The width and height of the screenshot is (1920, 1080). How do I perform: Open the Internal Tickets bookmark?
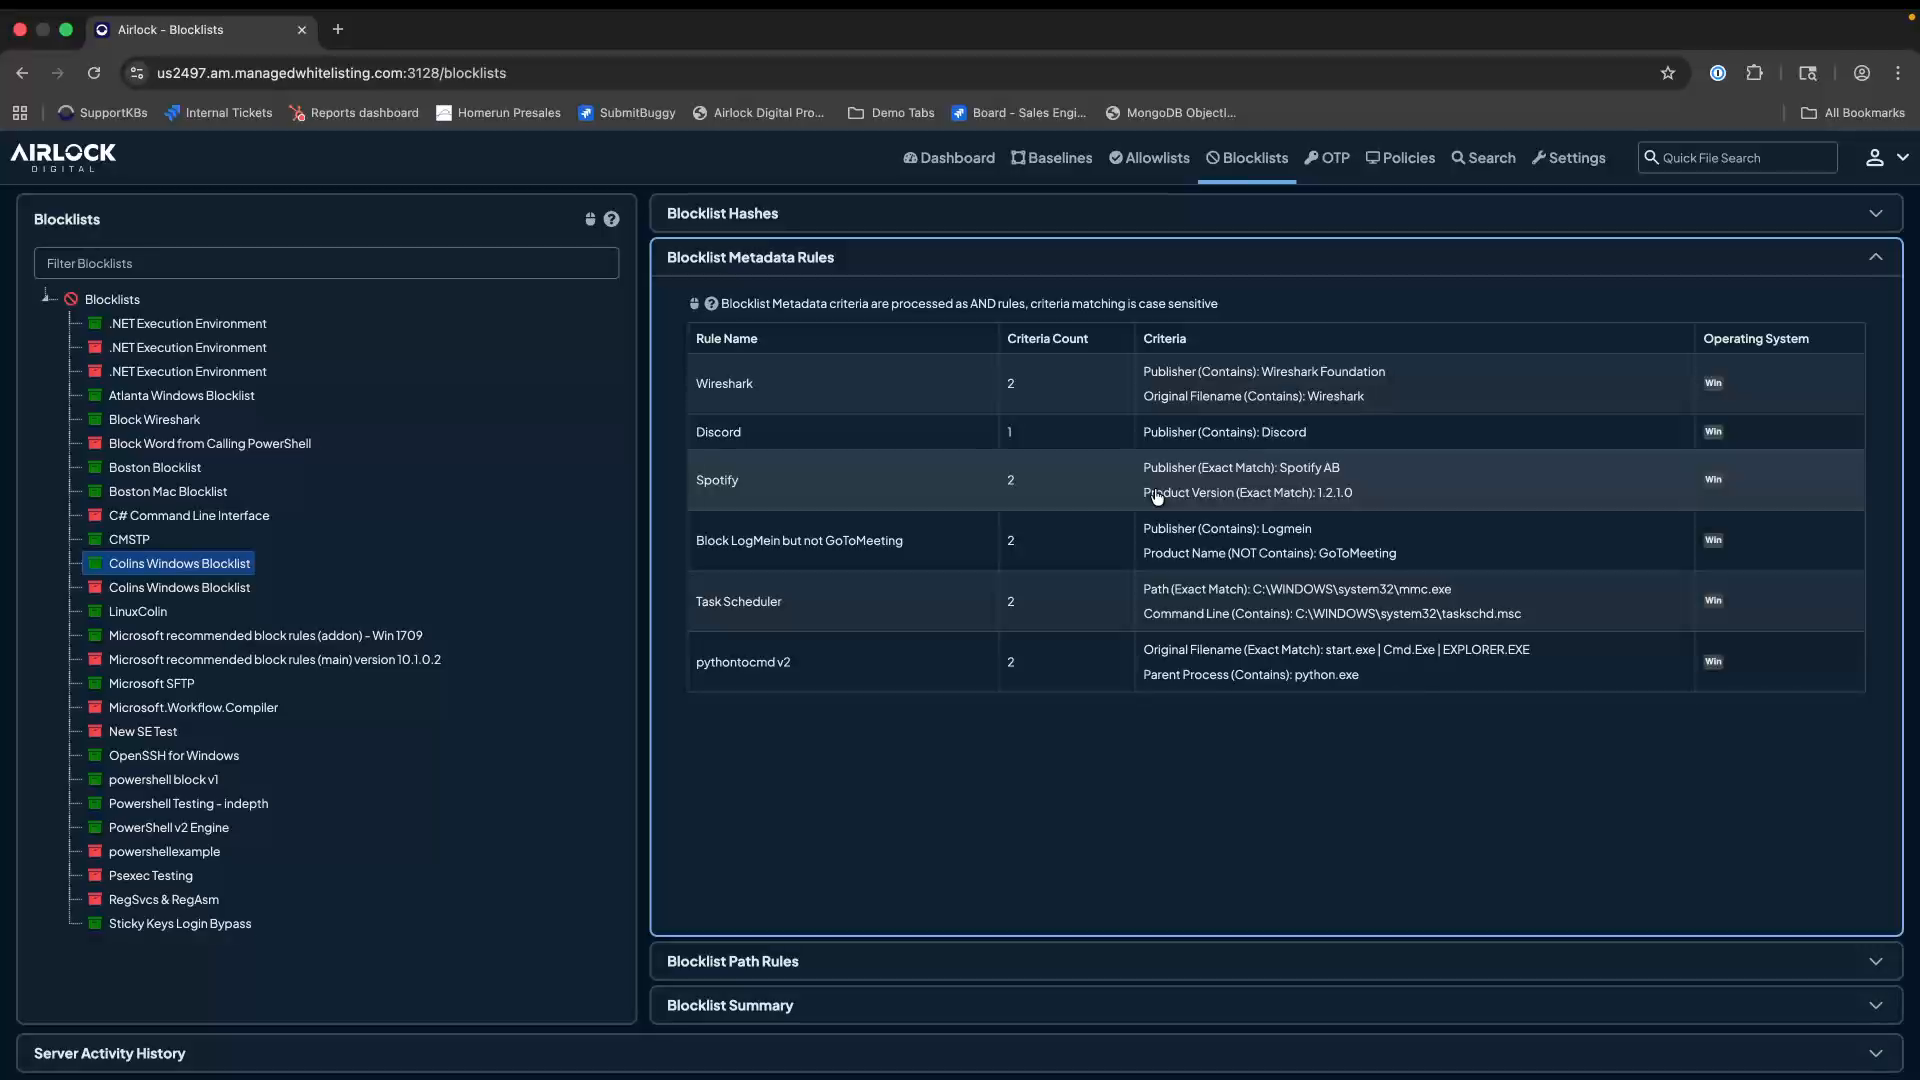coord(219,112)
